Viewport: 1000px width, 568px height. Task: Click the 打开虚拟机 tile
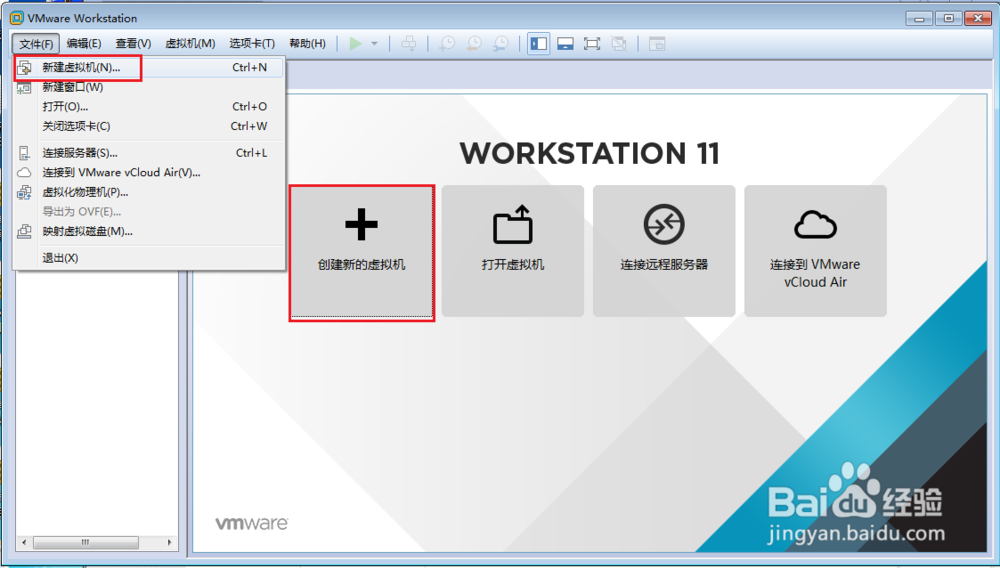pyautogui.click(x=513, y=251)
